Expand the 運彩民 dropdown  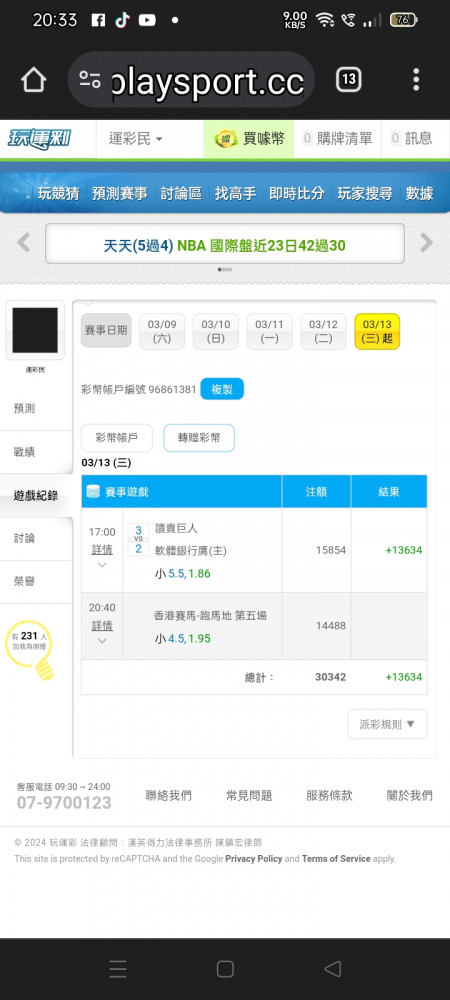[135, 138]
